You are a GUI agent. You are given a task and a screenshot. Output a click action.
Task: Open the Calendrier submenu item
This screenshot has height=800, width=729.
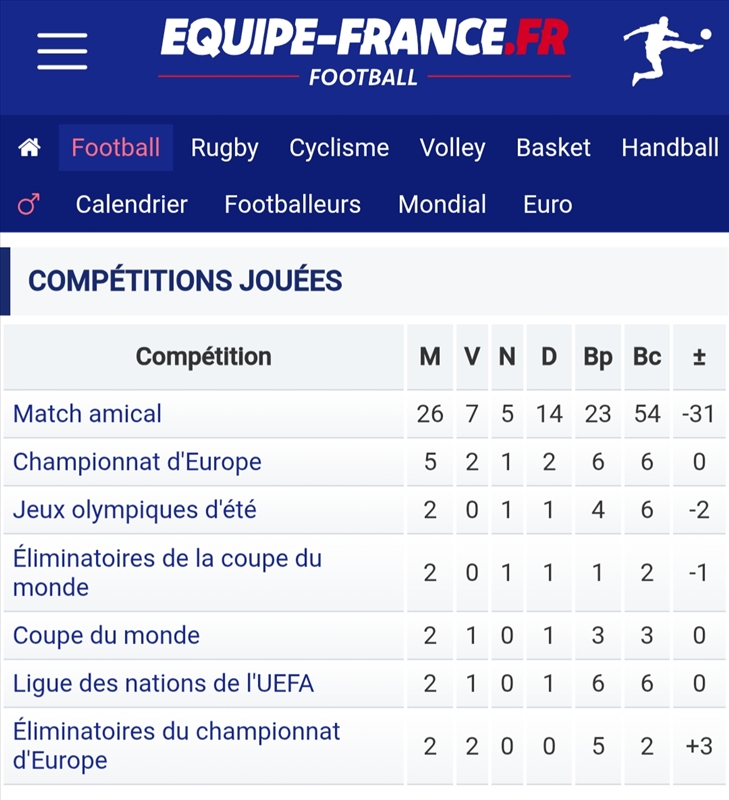tap(132, 205)
